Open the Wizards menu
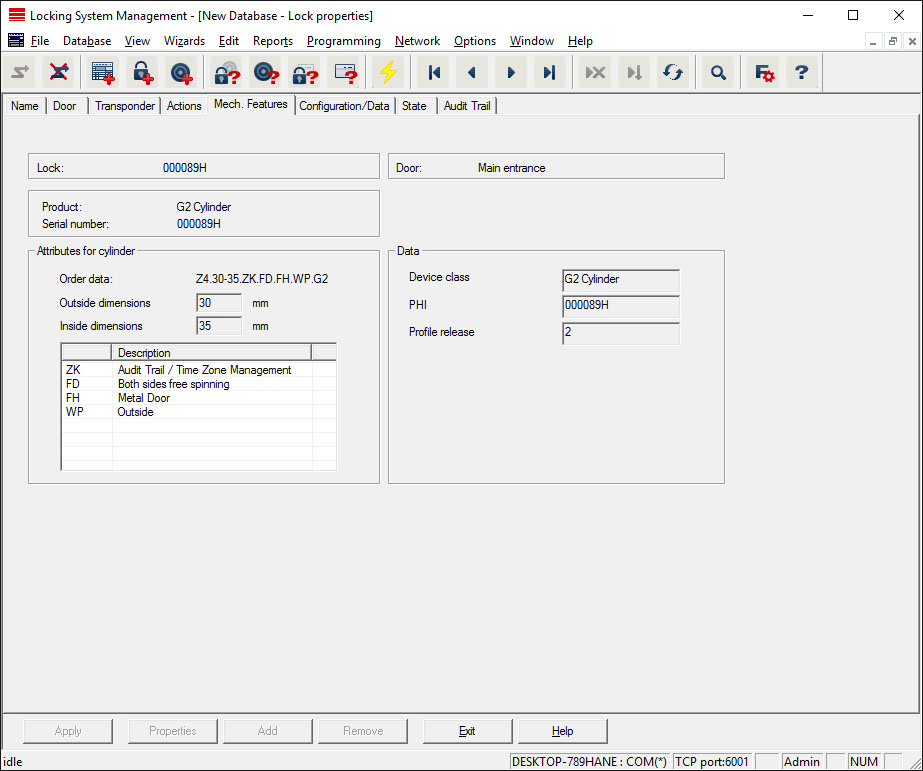 point(184,41)
